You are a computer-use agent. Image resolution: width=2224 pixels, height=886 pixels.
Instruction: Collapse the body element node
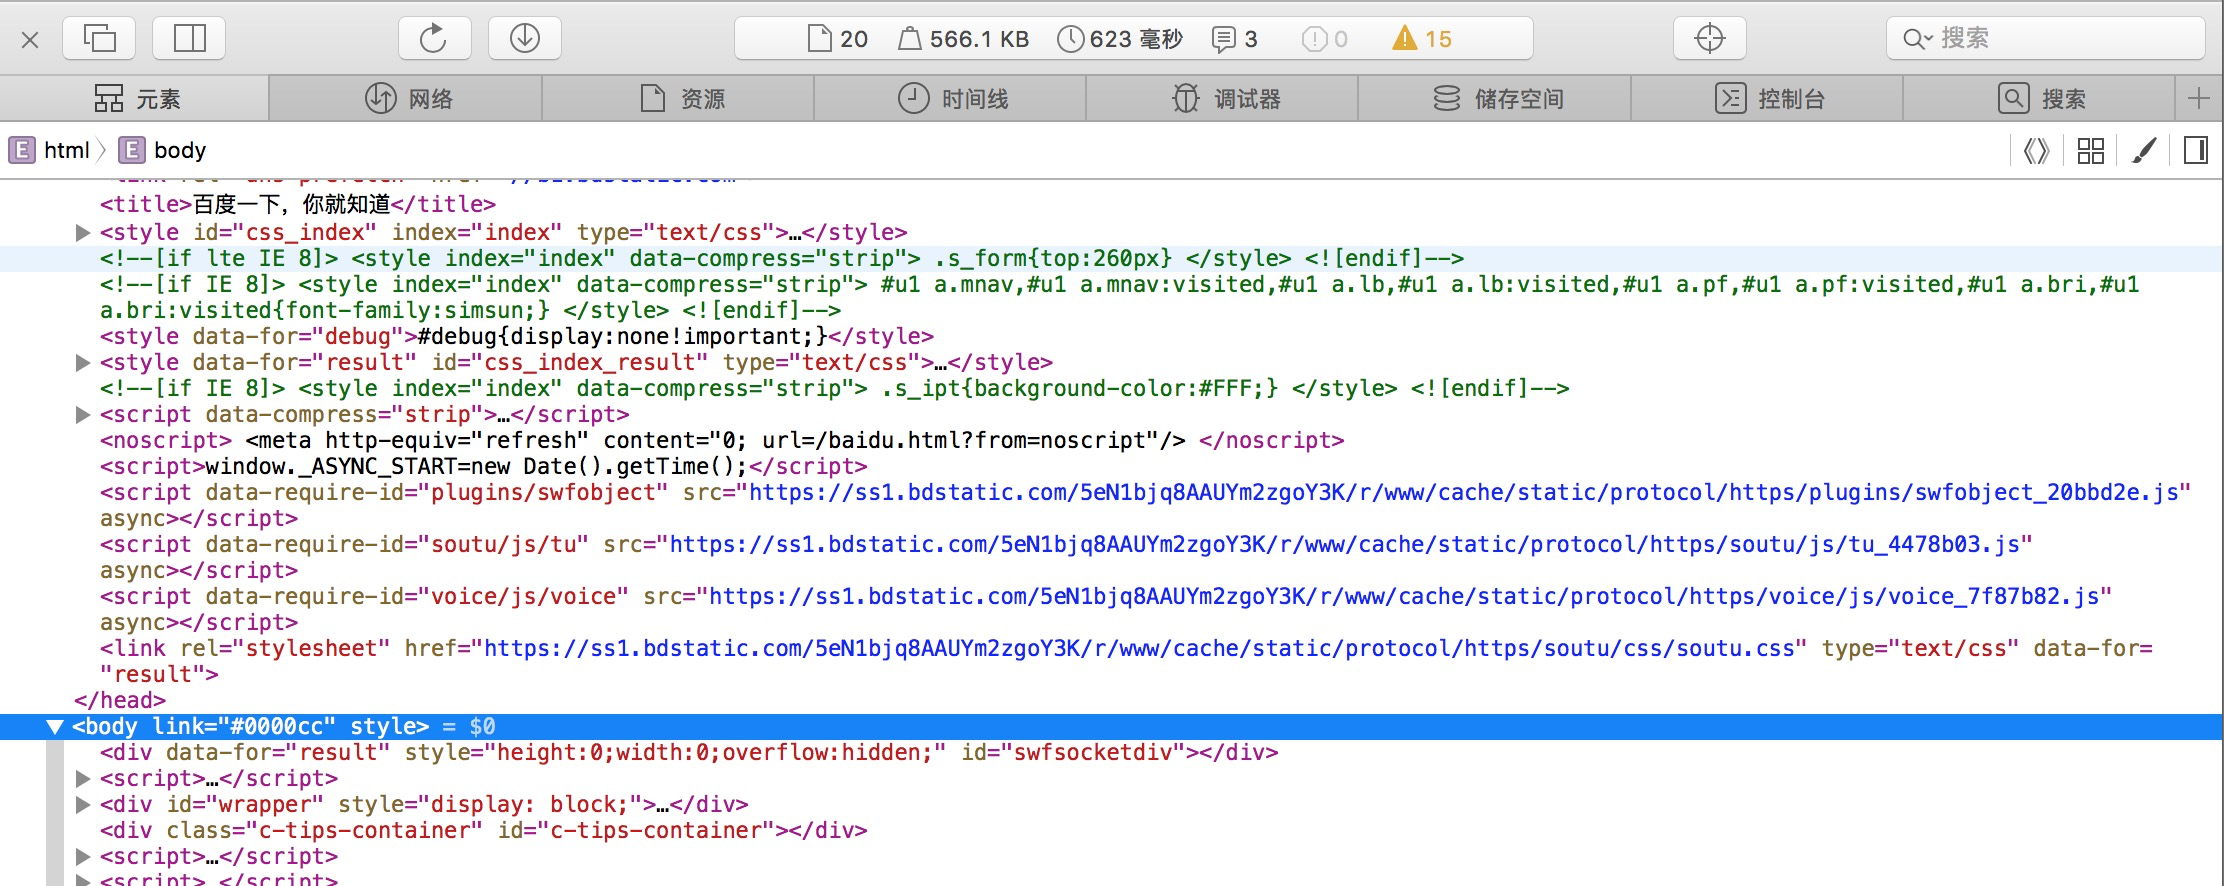click(x=55, y=727)
